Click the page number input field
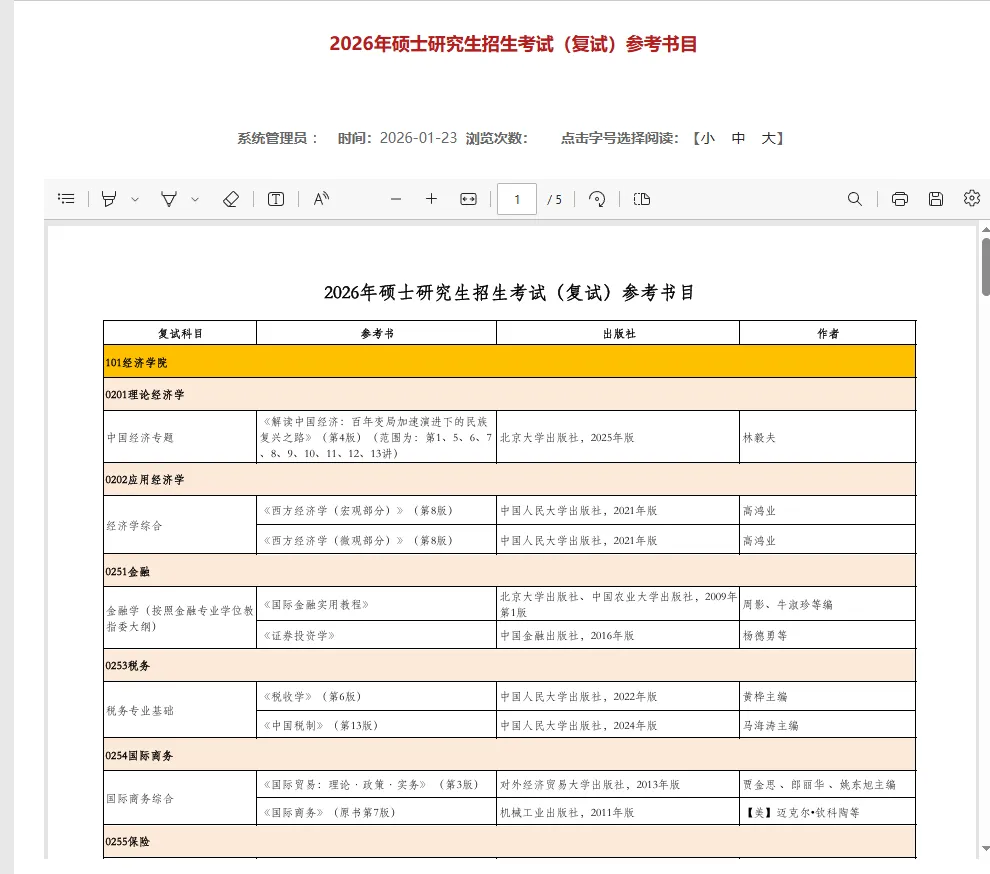The width and height of the screenshot is (990, 874). 517,200
